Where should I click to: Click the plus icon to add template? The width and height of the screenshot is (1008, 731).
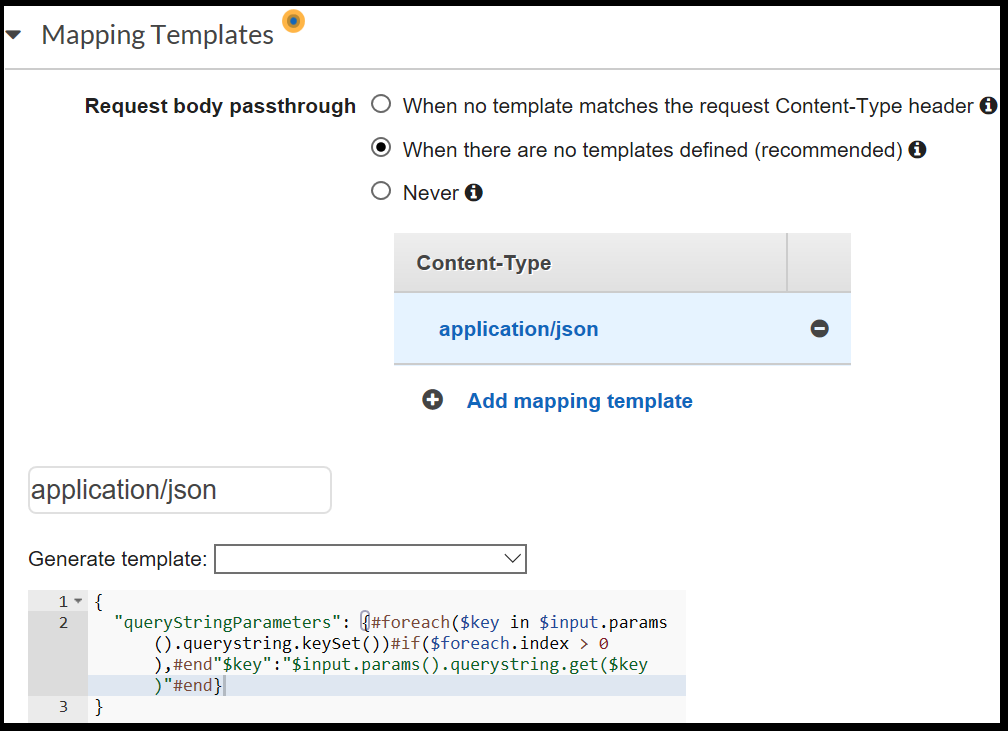pos(432,401)
